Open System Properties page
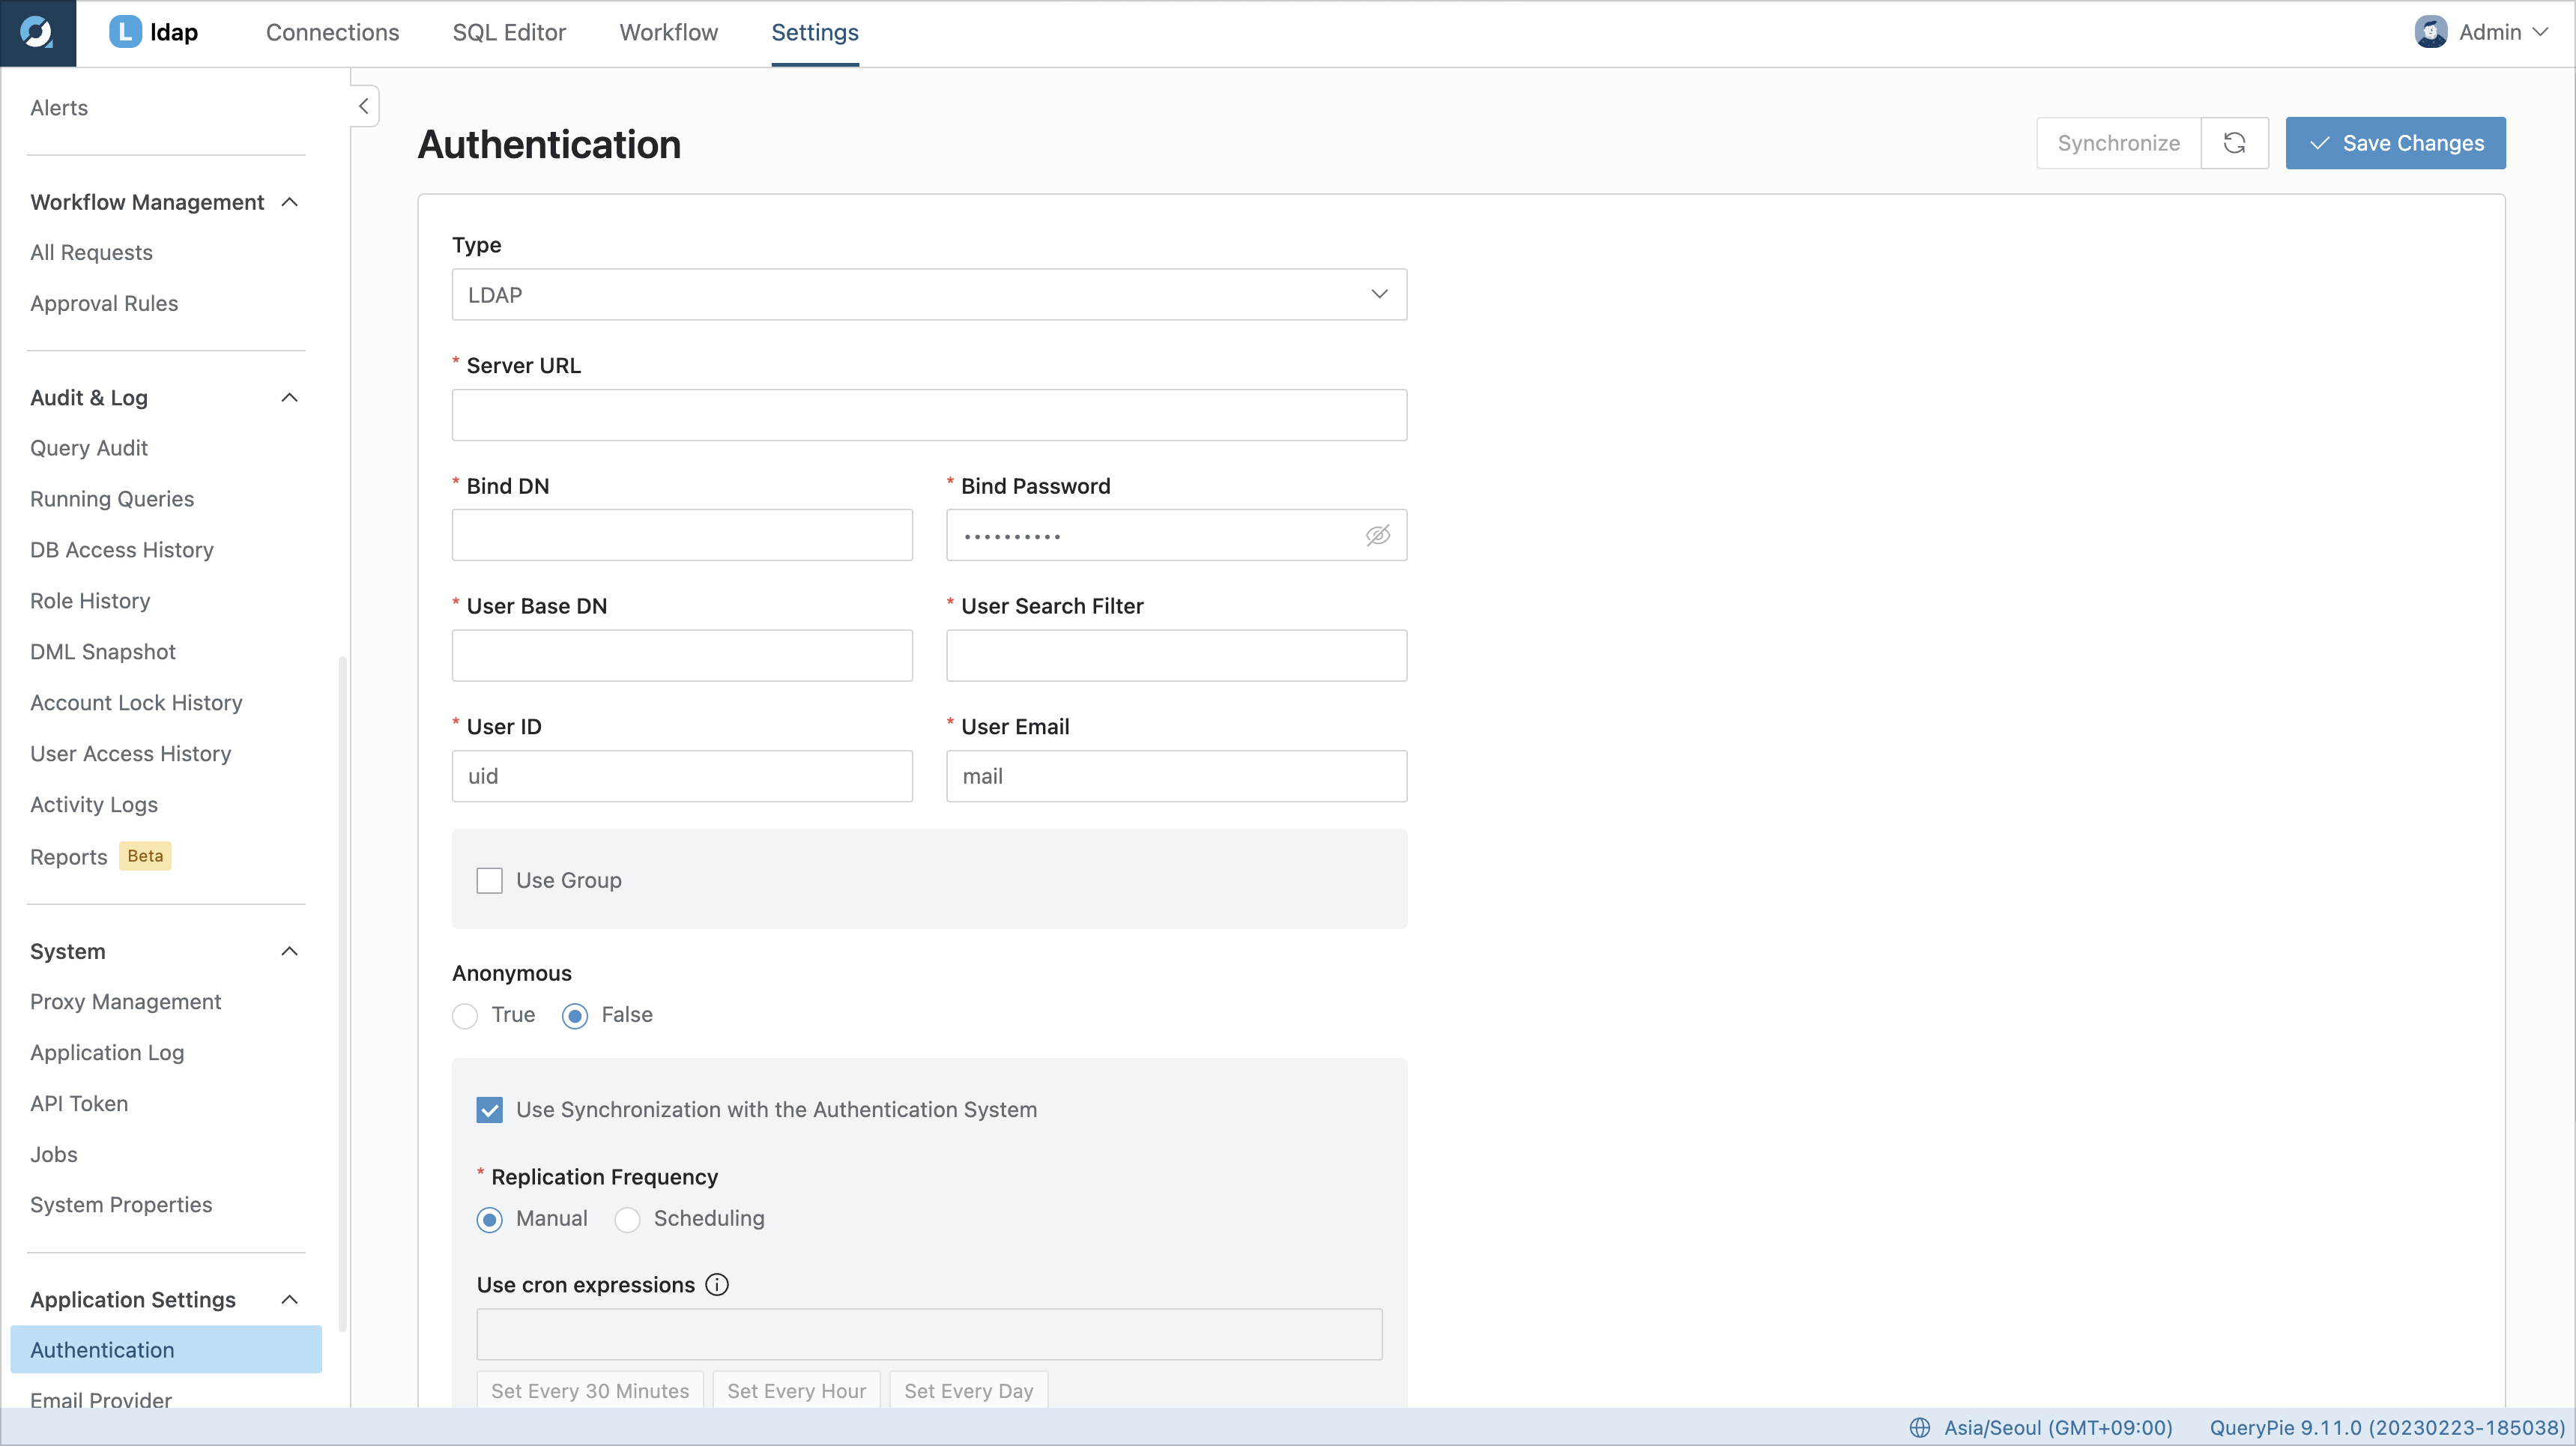Viewport: 2576px width, 1446px height. point(121,1205)
